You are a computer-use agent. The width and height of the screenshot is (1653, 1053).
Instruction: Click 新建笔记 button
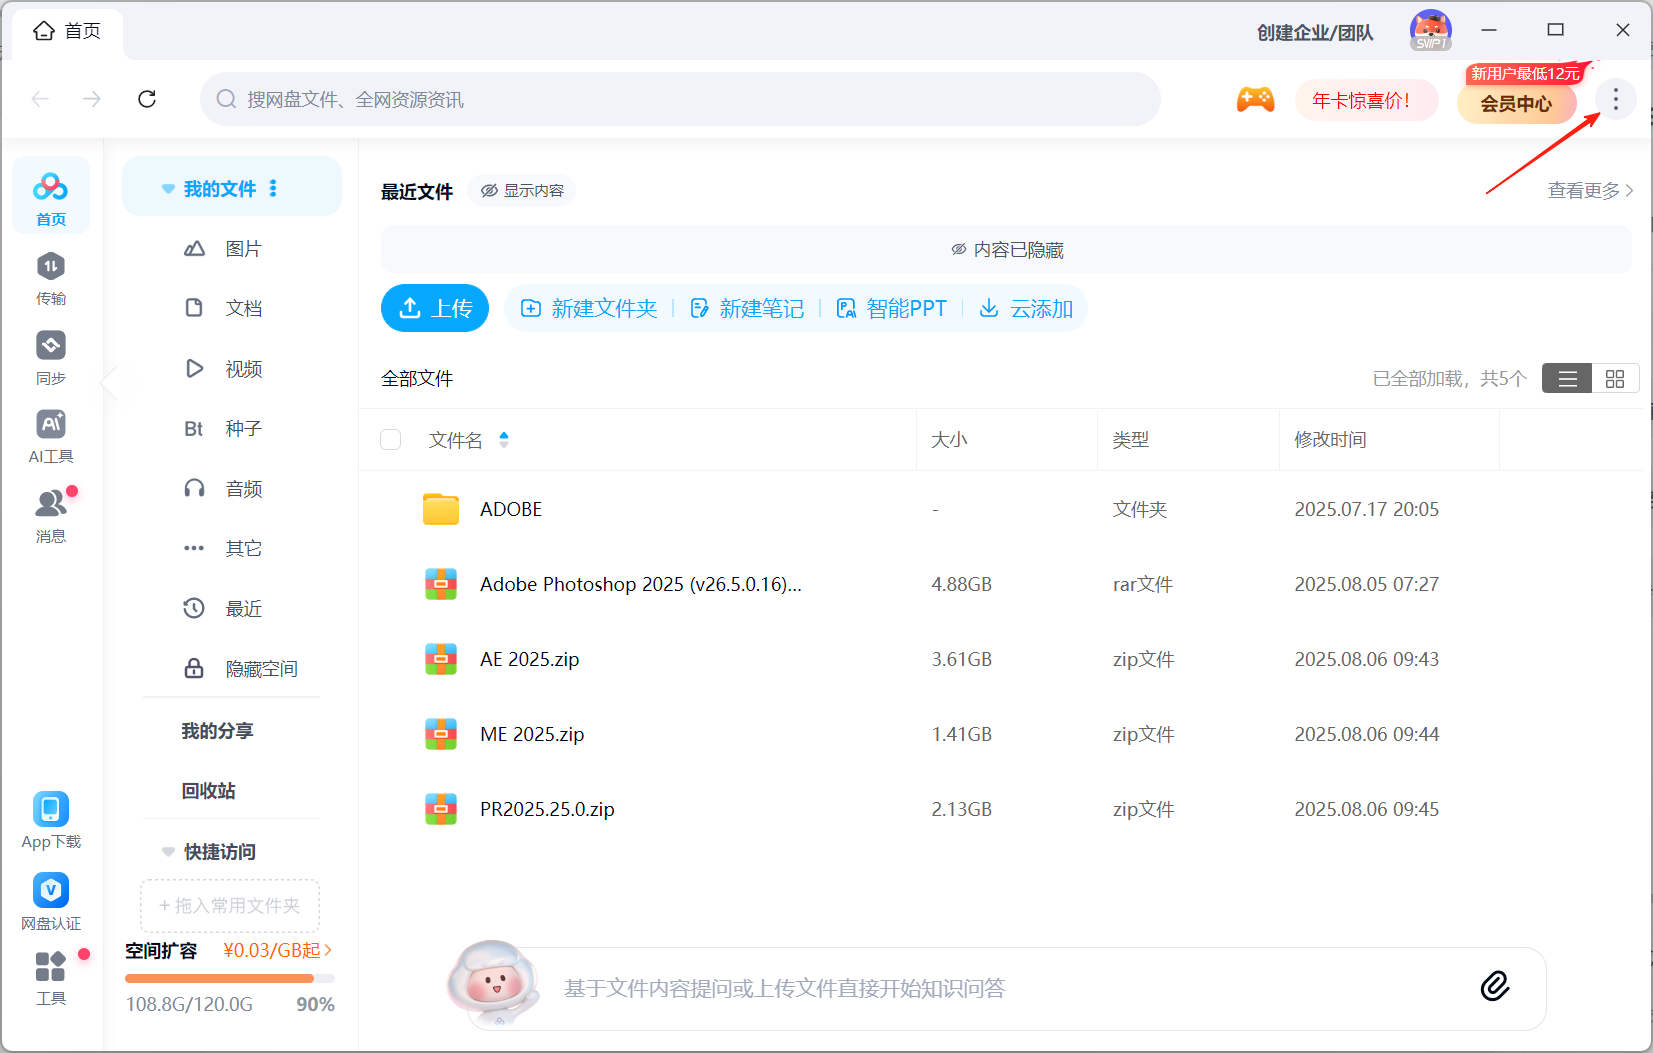click(747, 308)
